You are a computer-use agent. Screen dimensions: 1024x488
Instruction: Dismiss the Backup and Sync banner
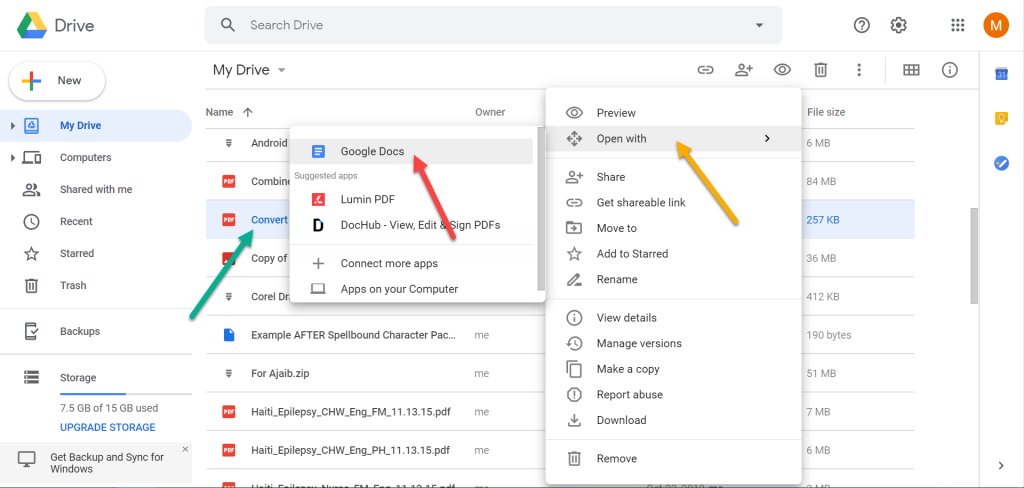[185, 449]
